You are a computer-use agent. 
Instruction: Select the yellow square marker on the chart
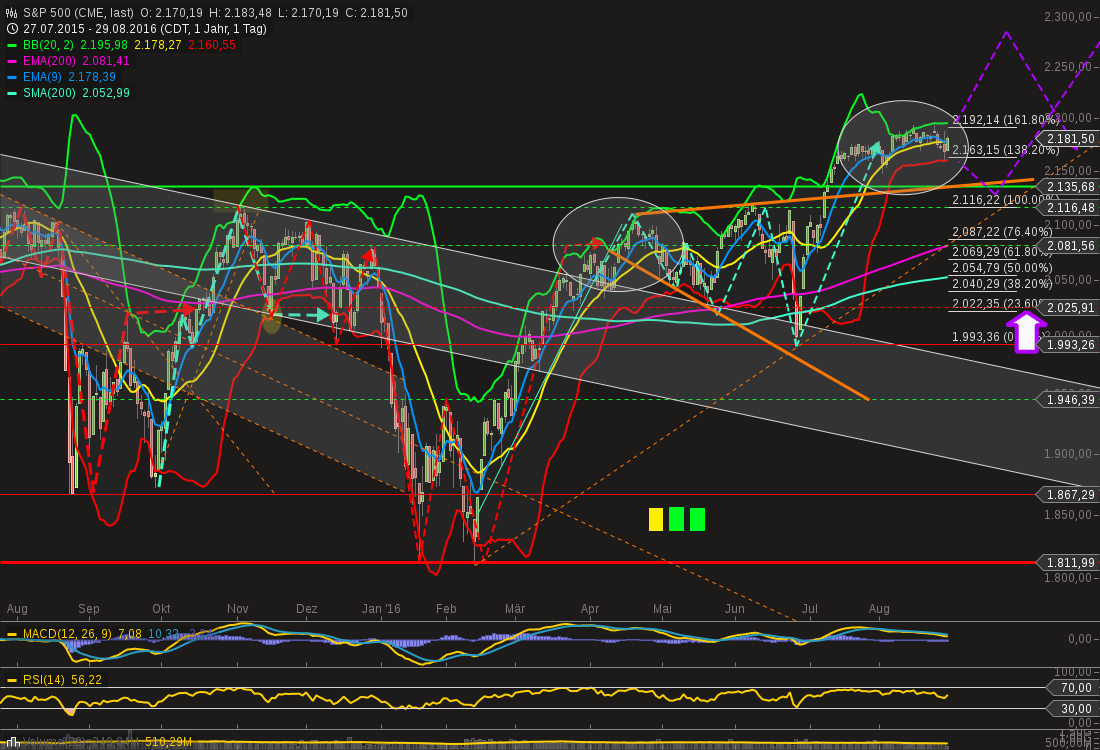coord(656,520)
